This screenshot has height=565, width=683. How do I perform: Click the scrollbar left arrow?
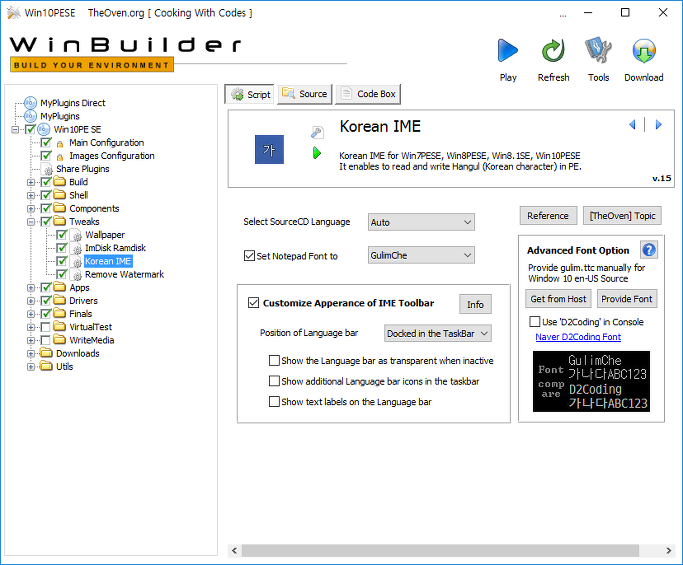click(x=234, y=551)
